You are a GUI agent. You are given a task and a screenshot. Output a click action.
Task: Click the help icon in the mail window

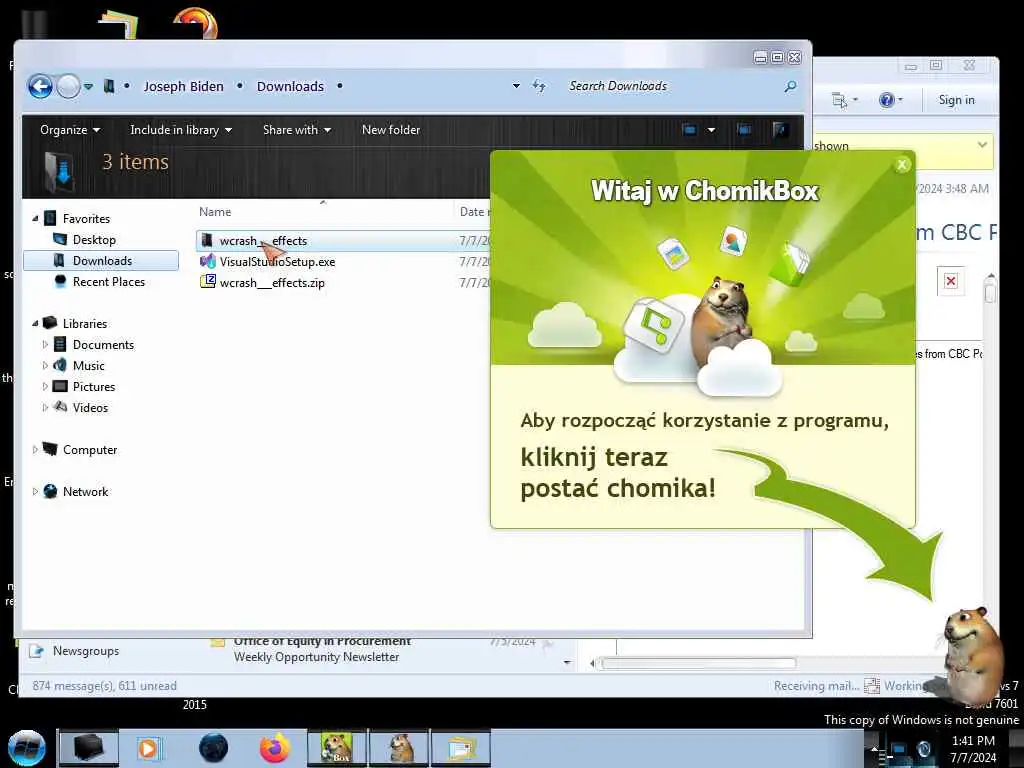pyautogui.click(x=886, y=100)
